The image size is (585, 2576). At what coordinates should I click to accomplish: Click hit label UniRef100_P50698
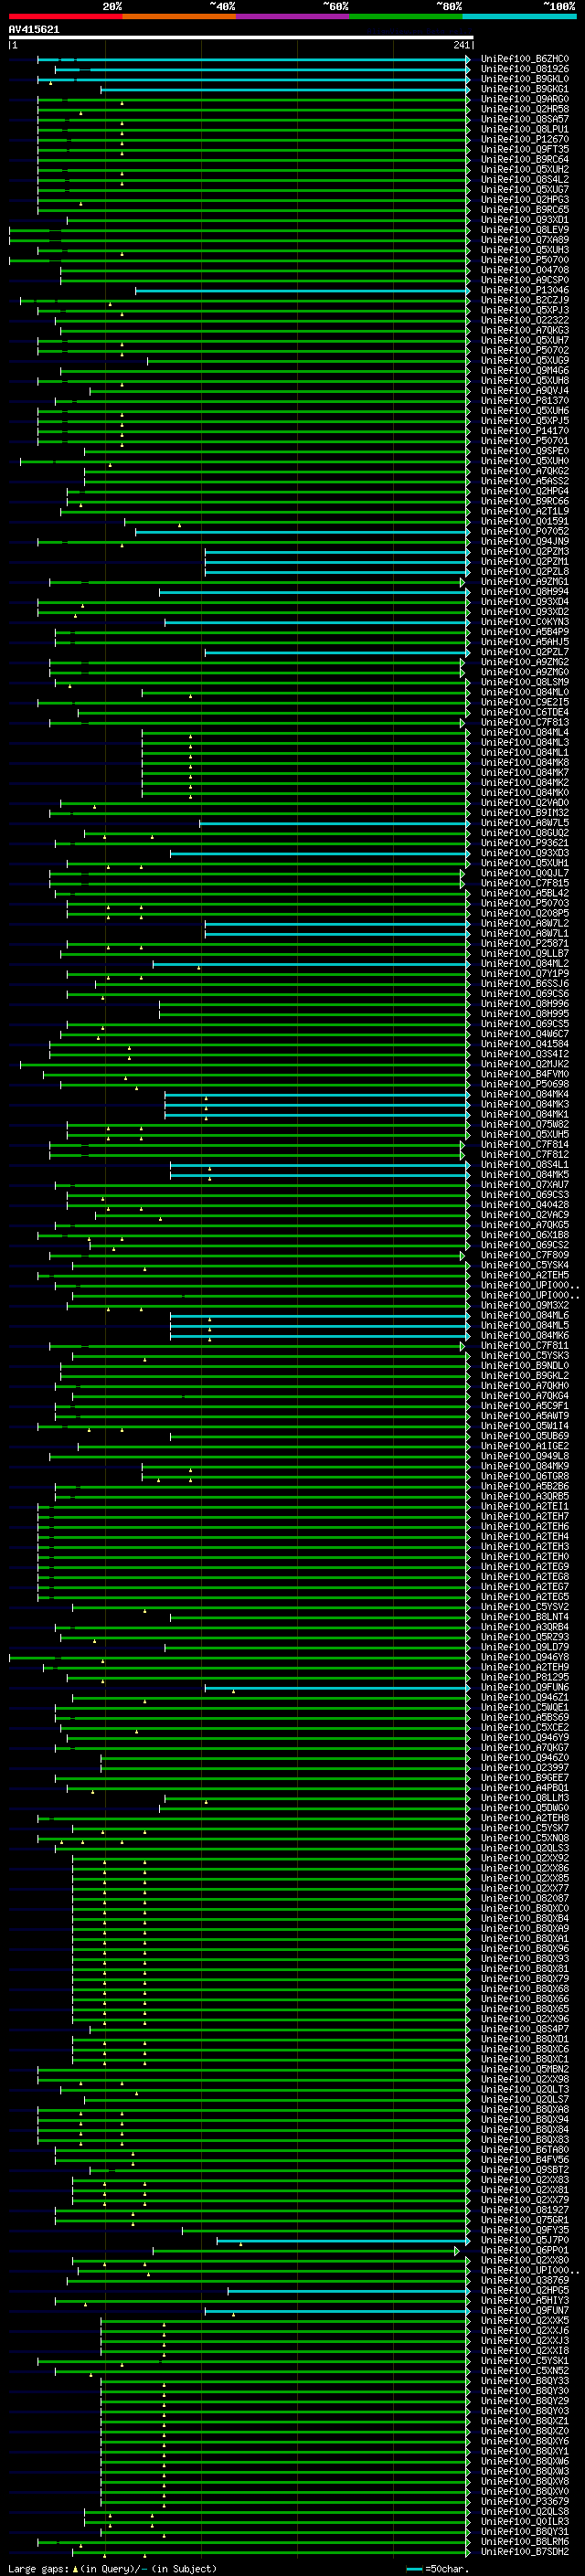pyautogui.click(x=524, y=1084)
